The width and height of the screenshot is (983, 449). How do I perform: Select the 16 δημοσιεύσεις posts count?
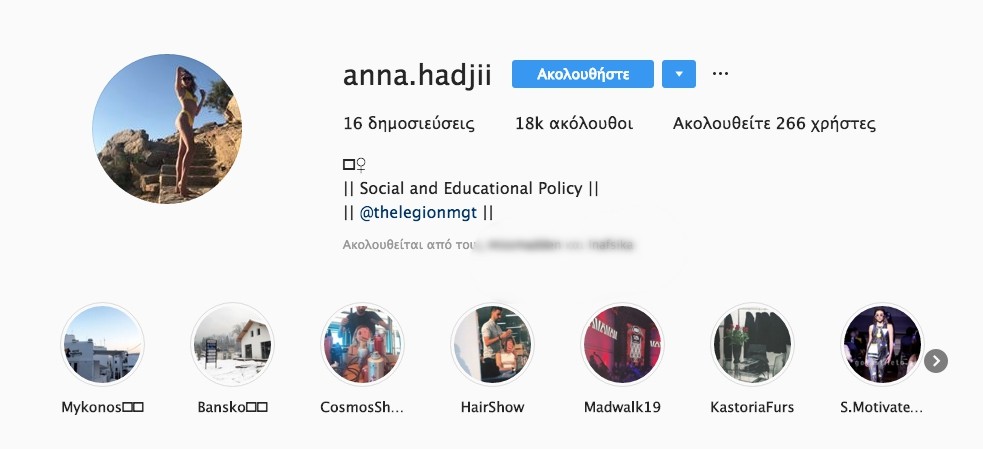coord(409,124)
